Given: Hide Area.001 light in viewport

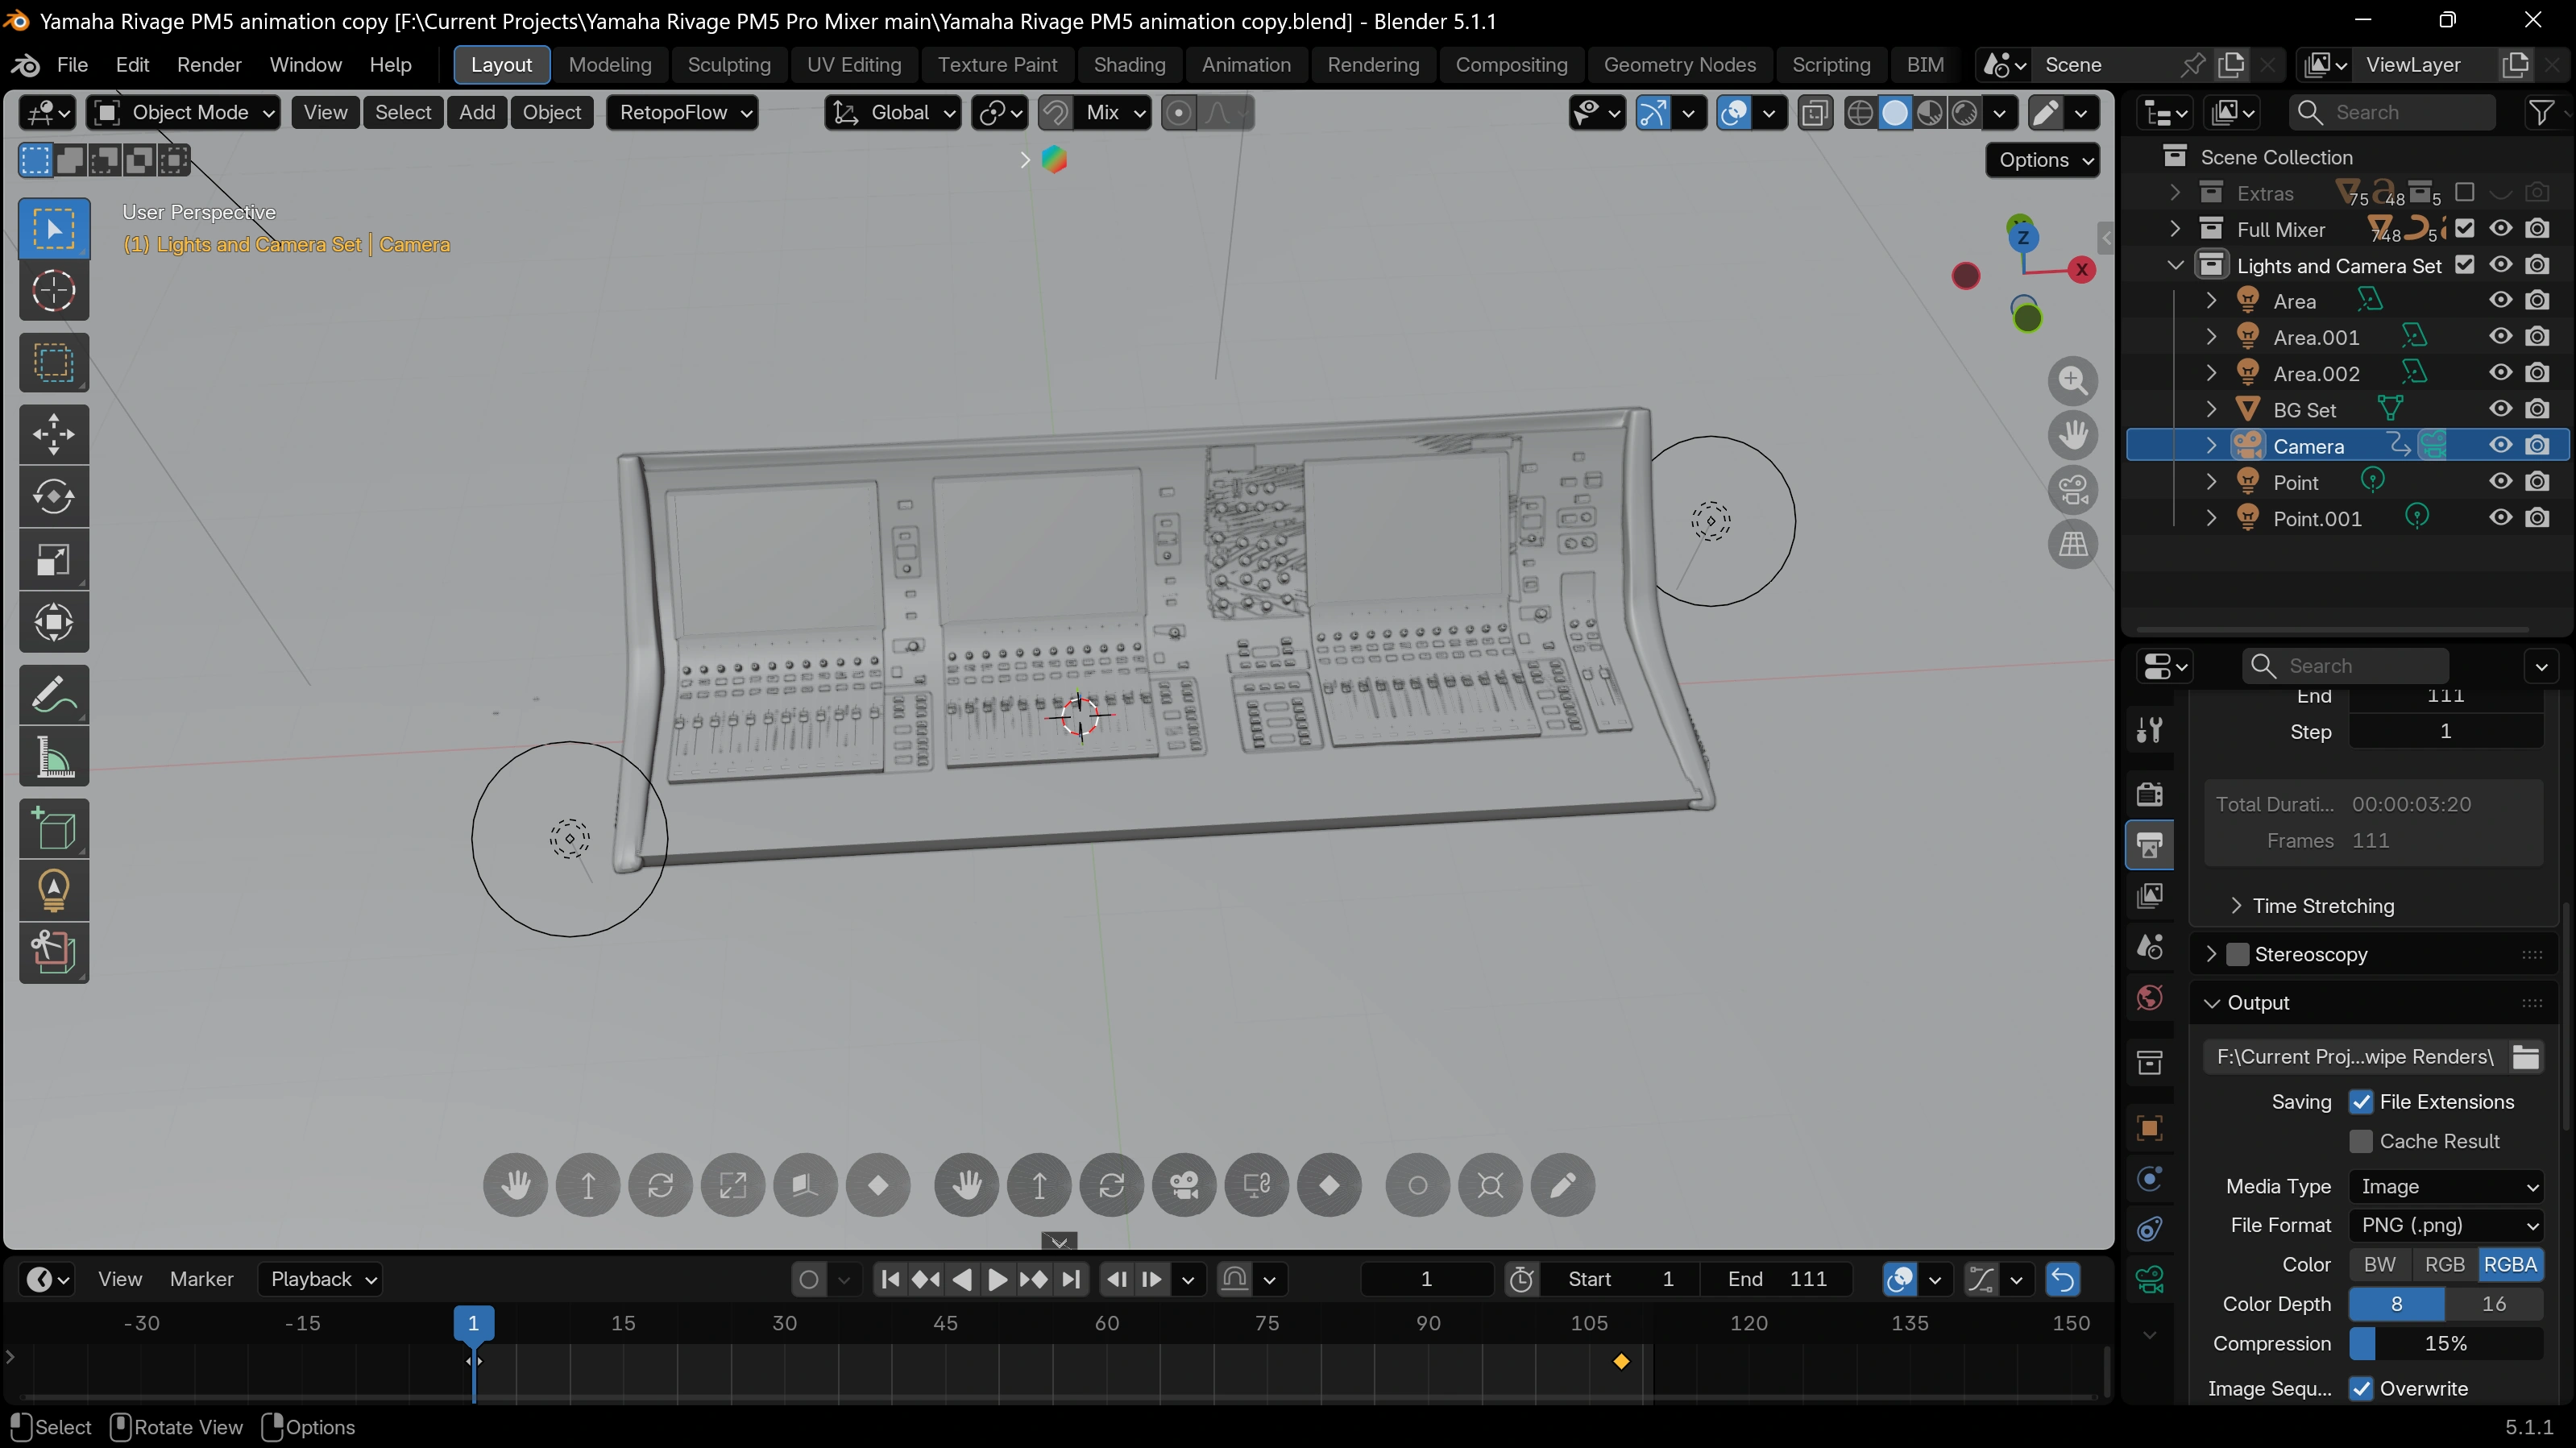Looking at the screenshot, I should tap(2501, 337).
